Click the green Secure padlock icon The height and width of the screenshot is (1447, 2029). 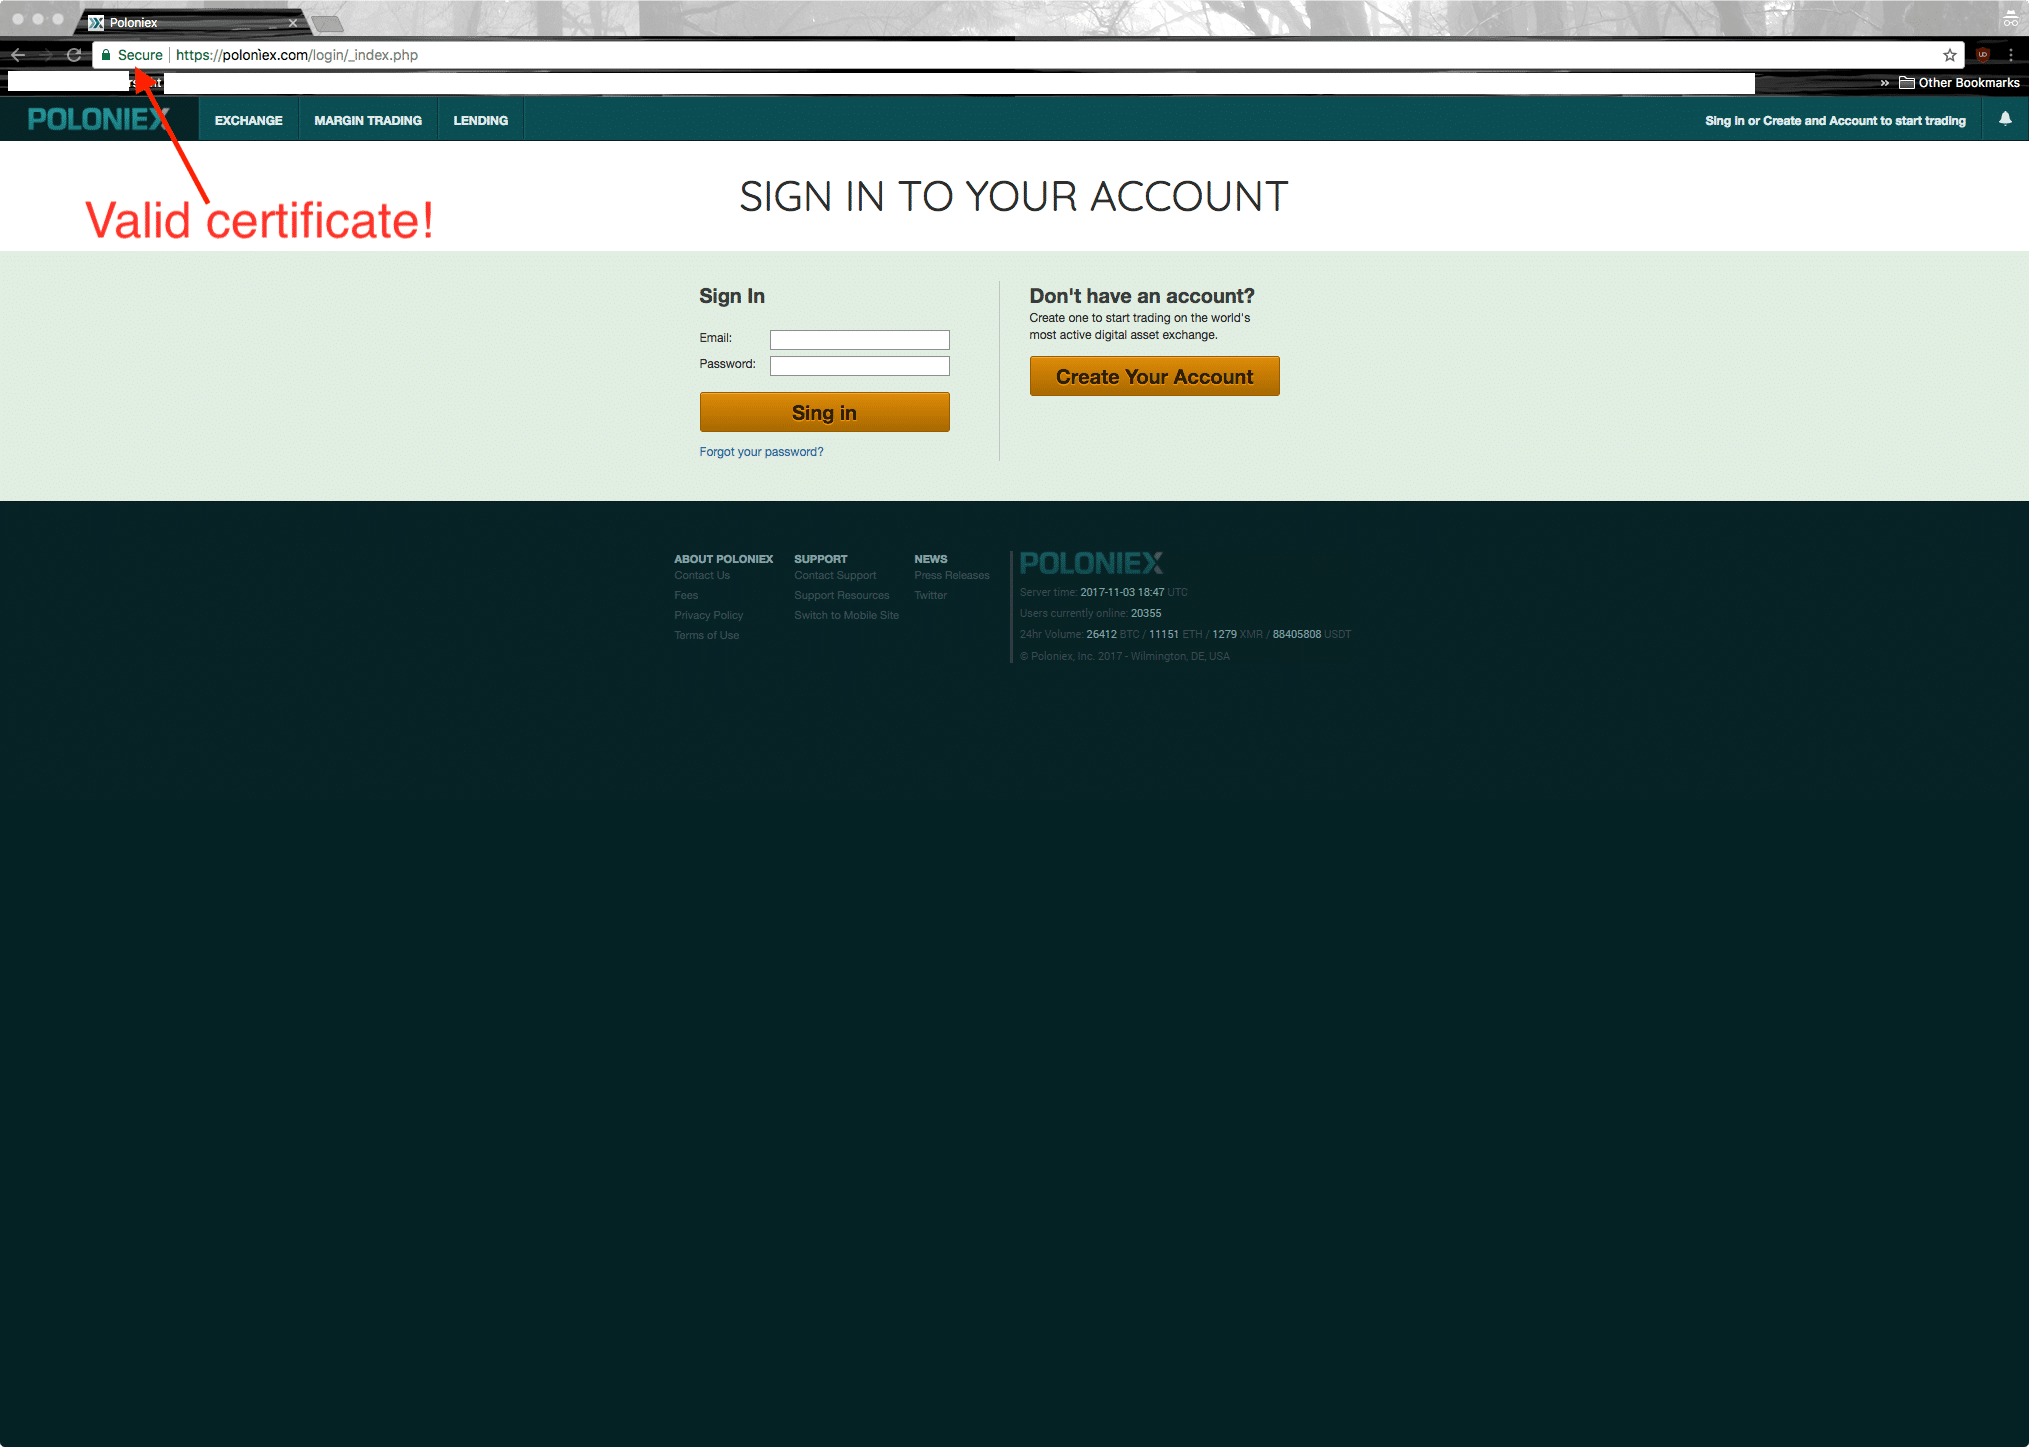coord(106,55)
